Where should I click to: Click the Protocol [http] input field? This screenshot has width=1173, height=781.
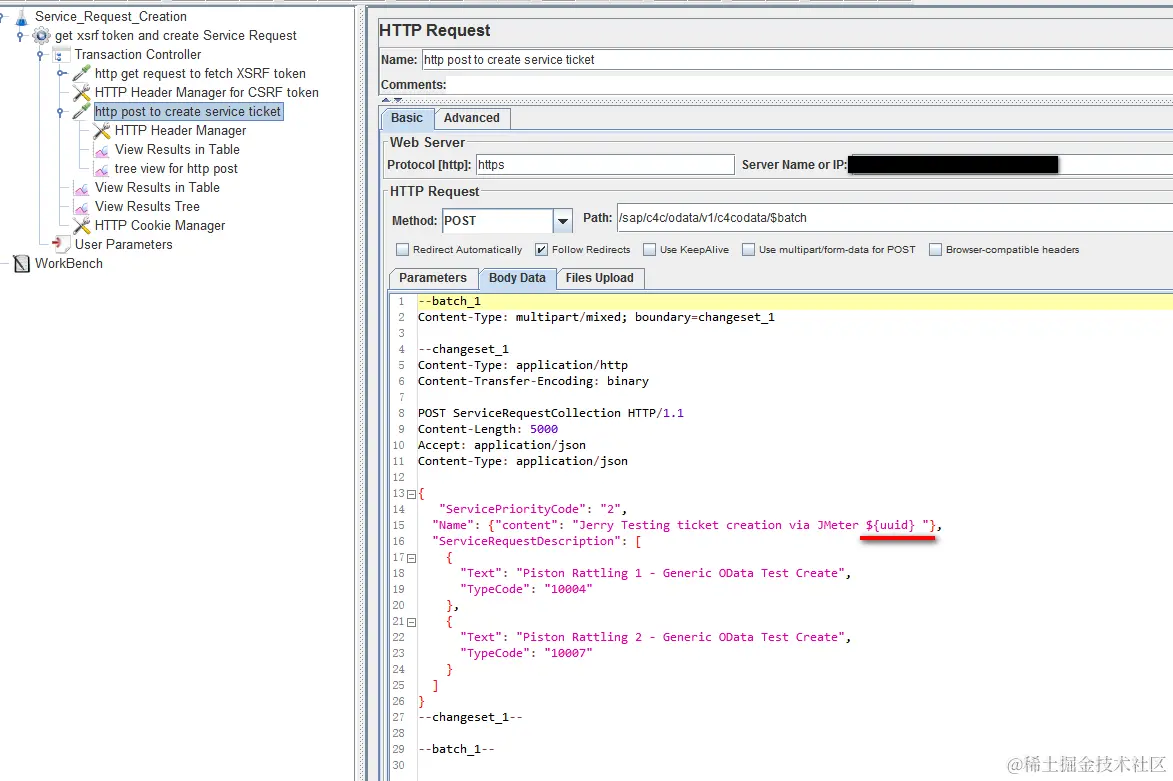click(x=605, y=165)
